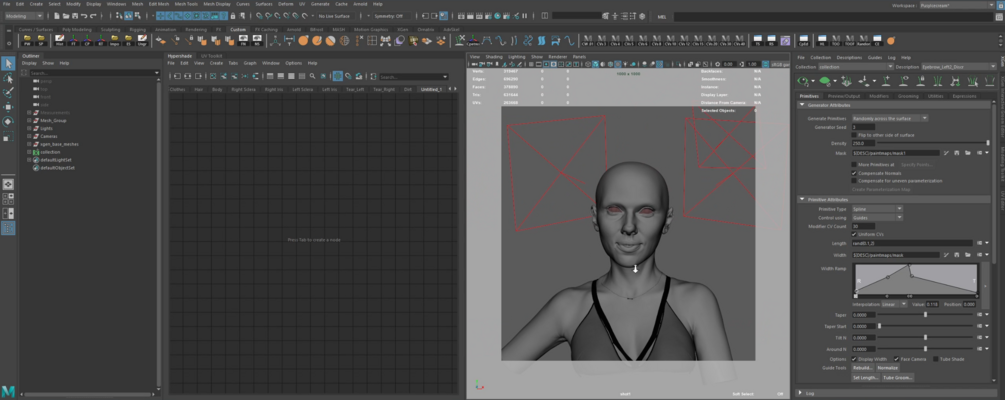Image resolution: width=1005 pixels, height=400 pixels.
Task: Expand the Log section
Action: [802, 392]
